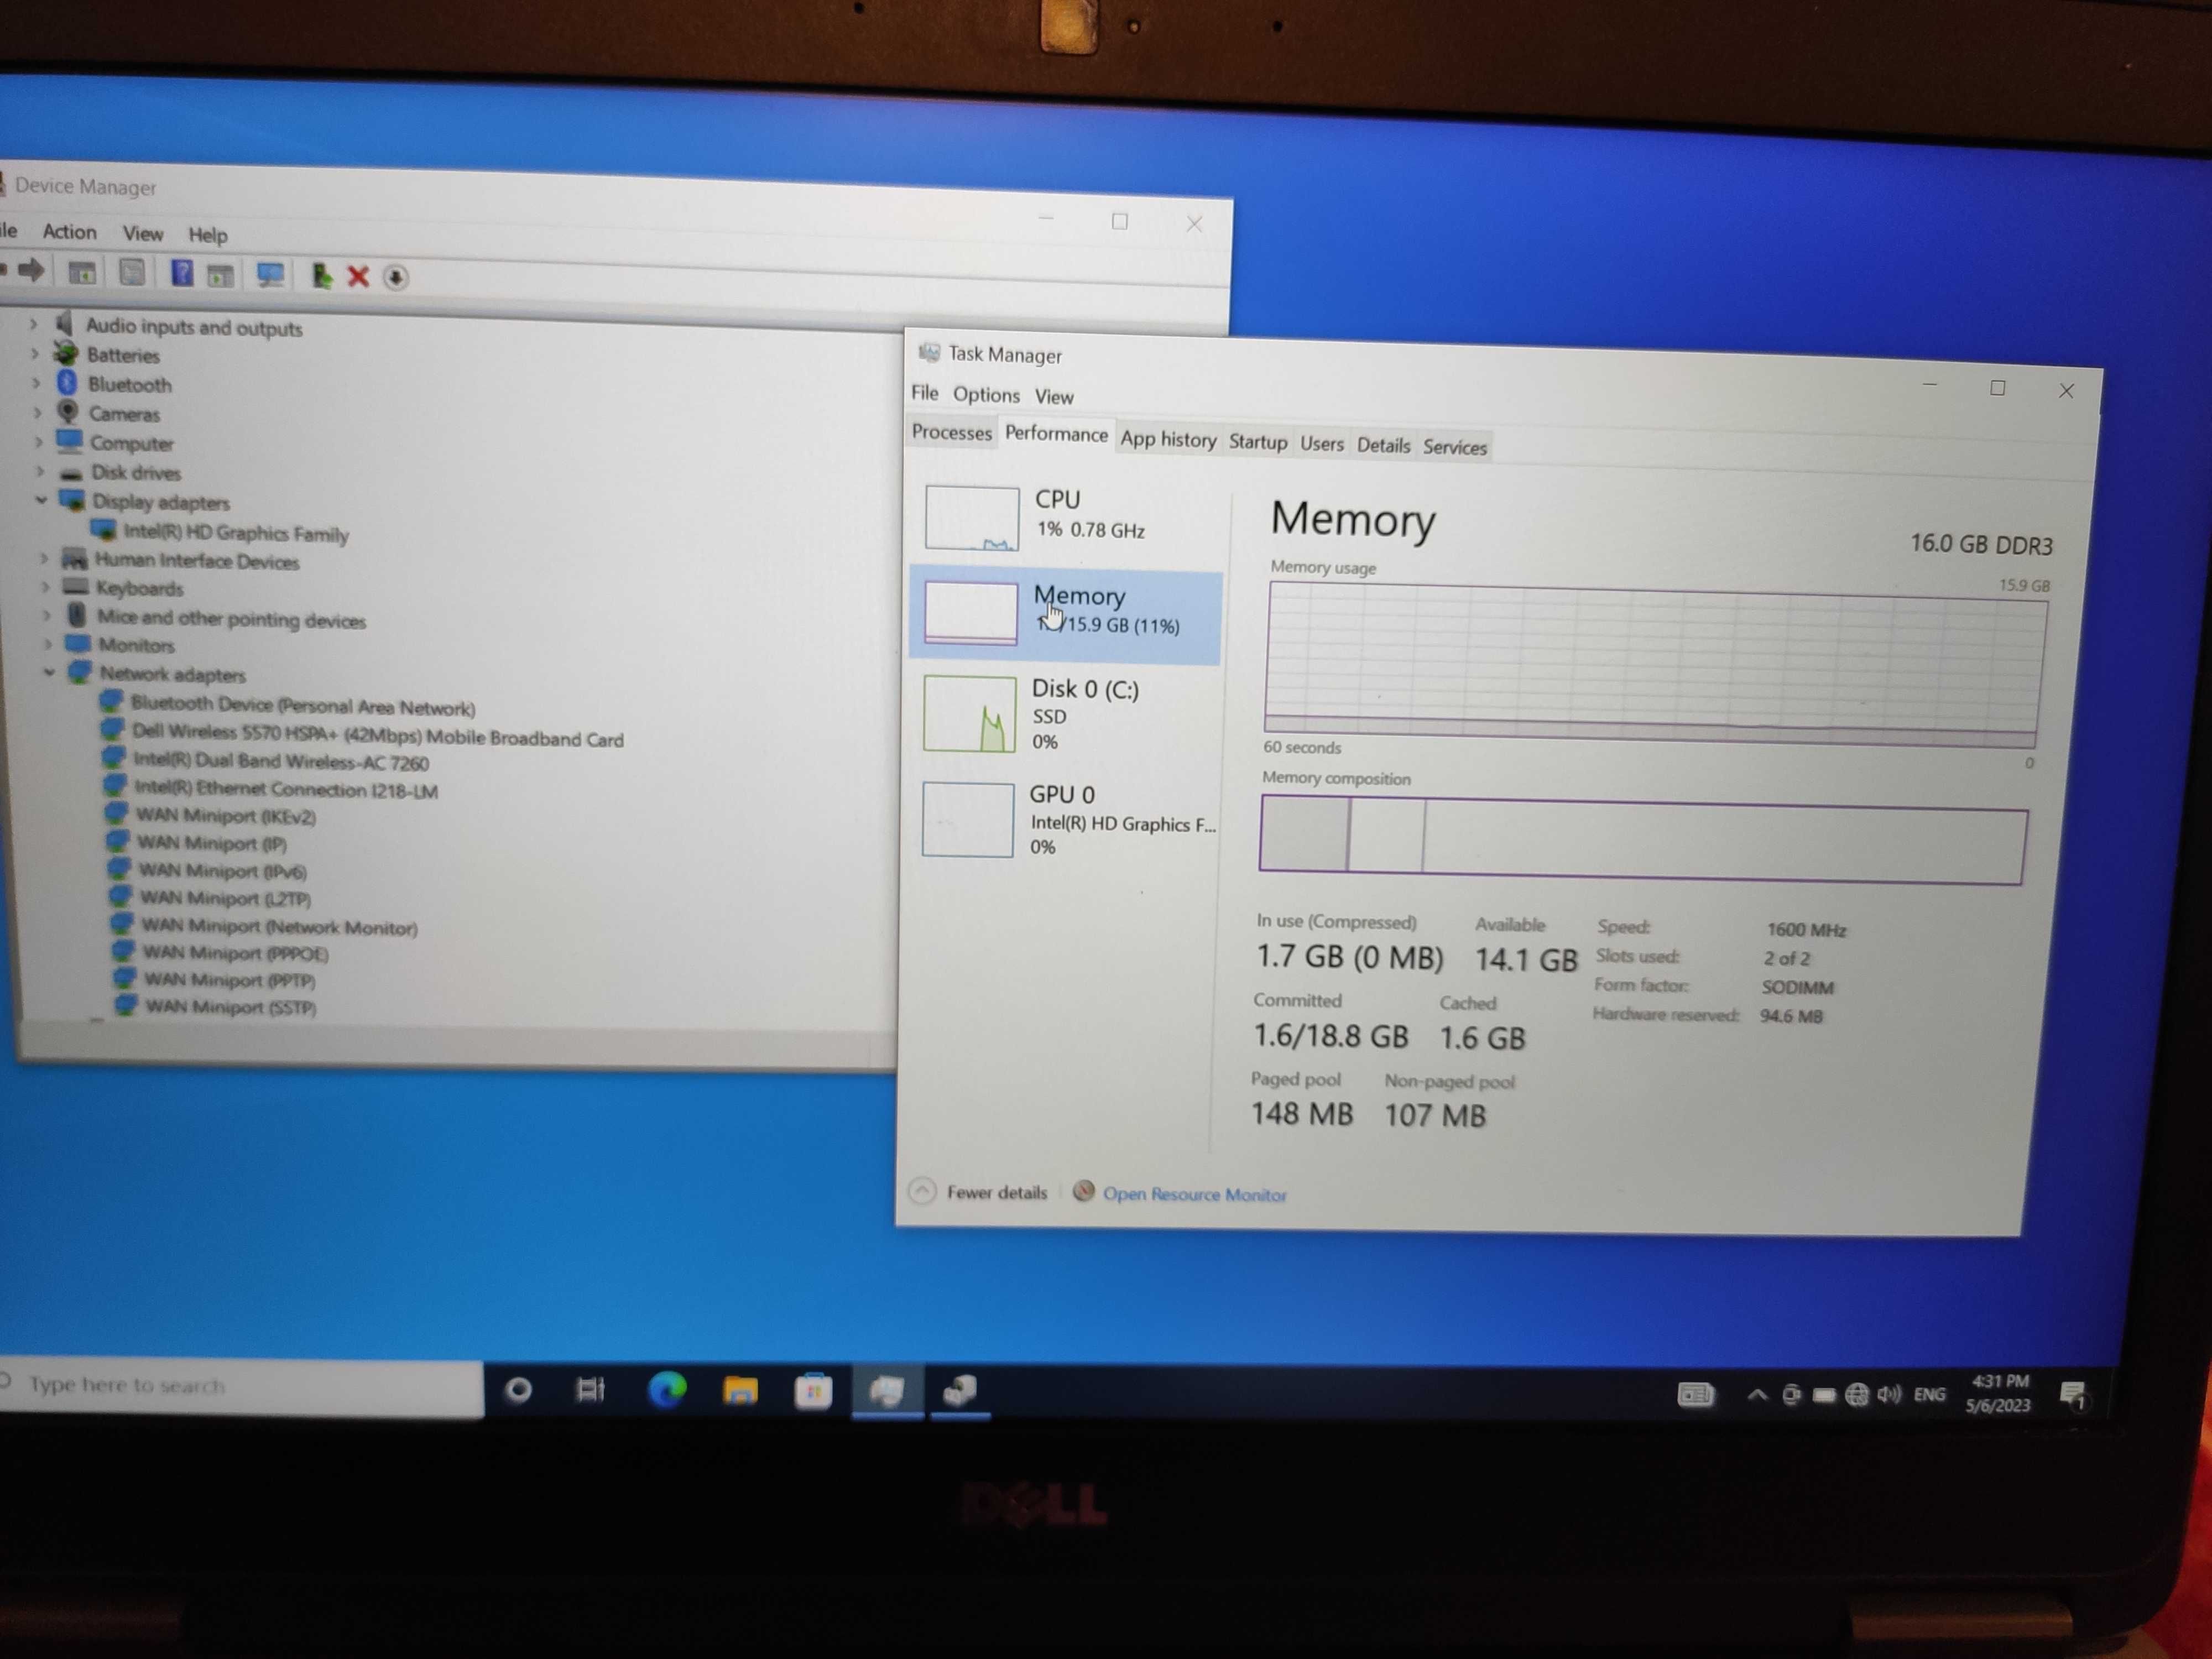Viewport: 2212px width, 1659px height.
Task: Select Intel(R) HD Graphics Family device
Action: coord(236,534)
